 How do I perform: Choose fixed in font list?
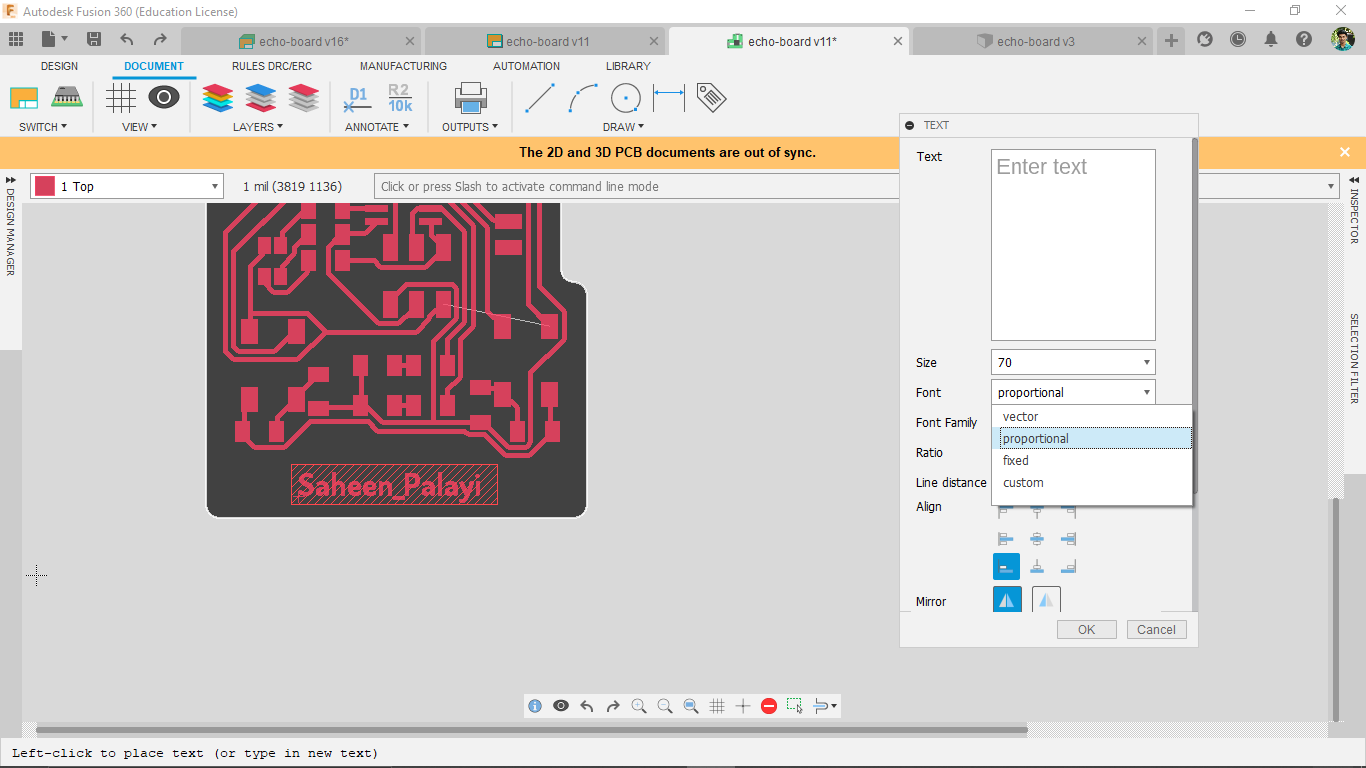pos(1092,460)
